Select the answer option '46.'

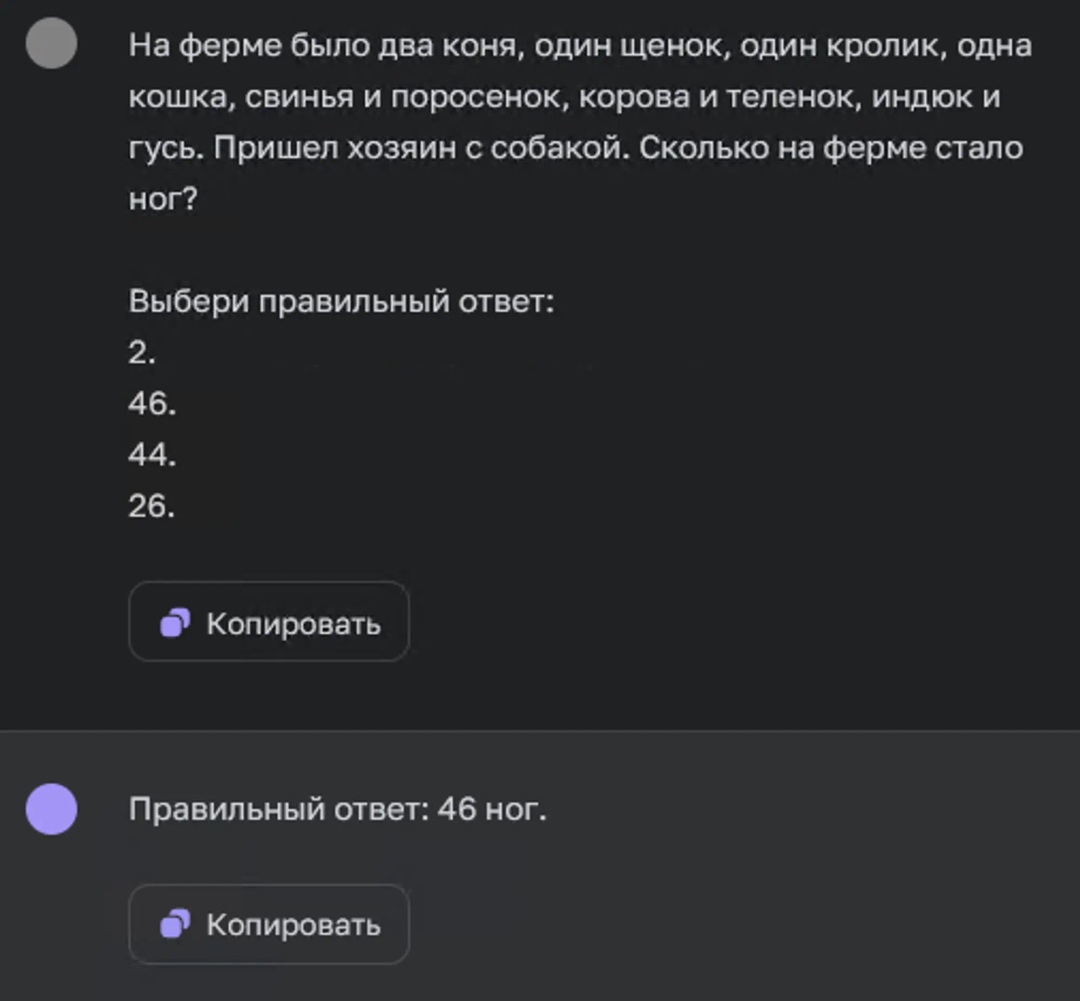(x=150, y=403)
